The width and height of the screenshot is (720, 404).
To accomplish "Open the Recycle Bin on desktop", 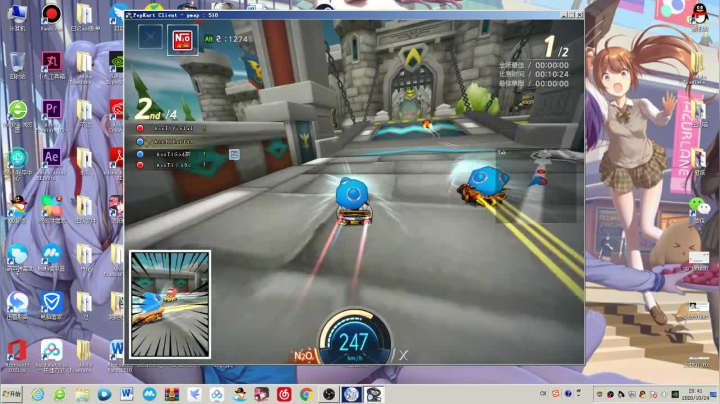I will pos(17,66).
